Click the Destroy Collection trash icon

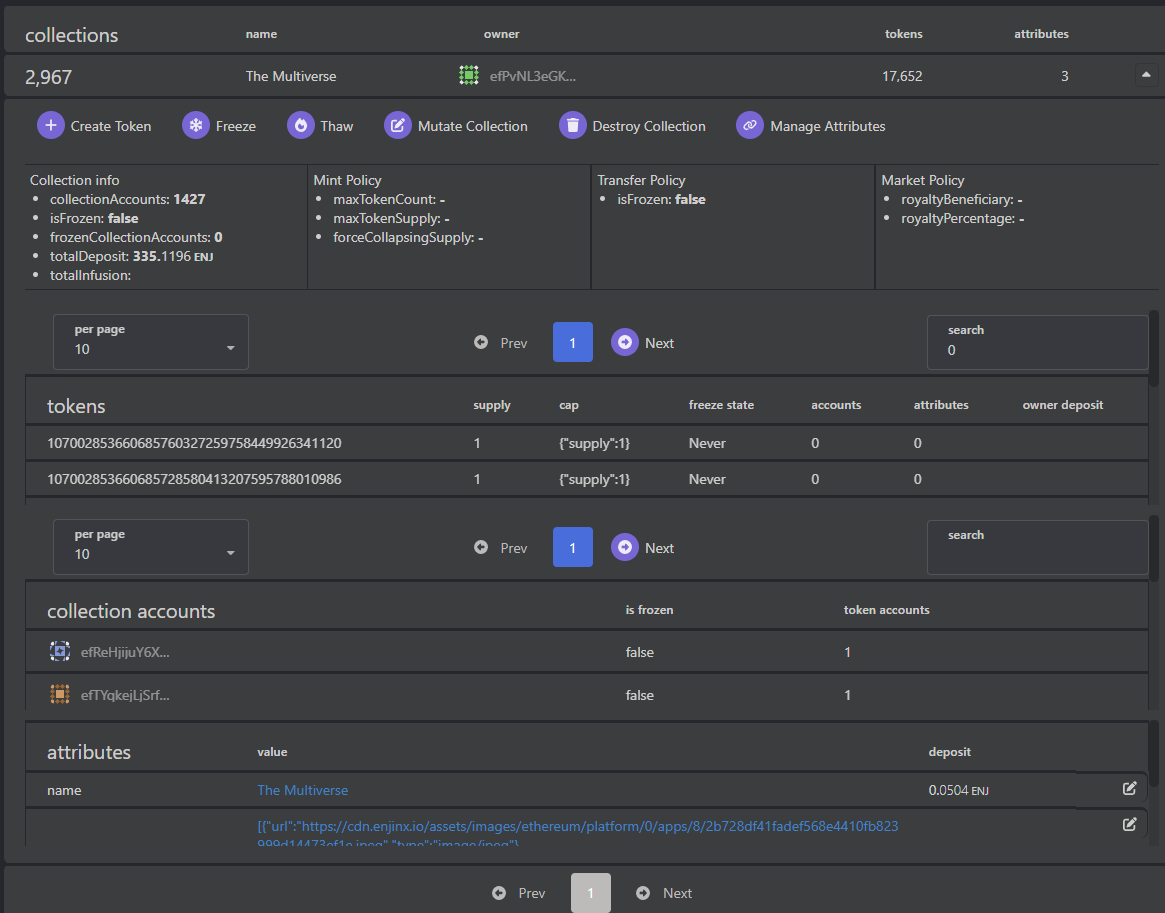pos(573,126)
